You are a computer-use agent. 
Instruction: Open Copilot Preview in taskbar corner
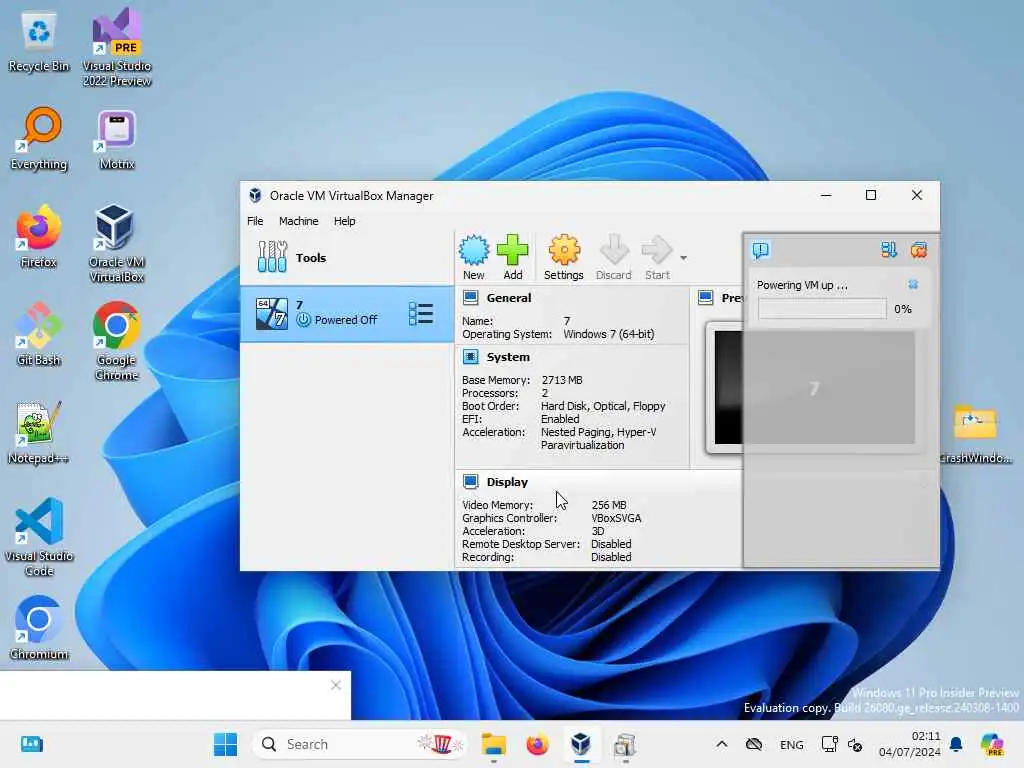[x=992, y=744]
